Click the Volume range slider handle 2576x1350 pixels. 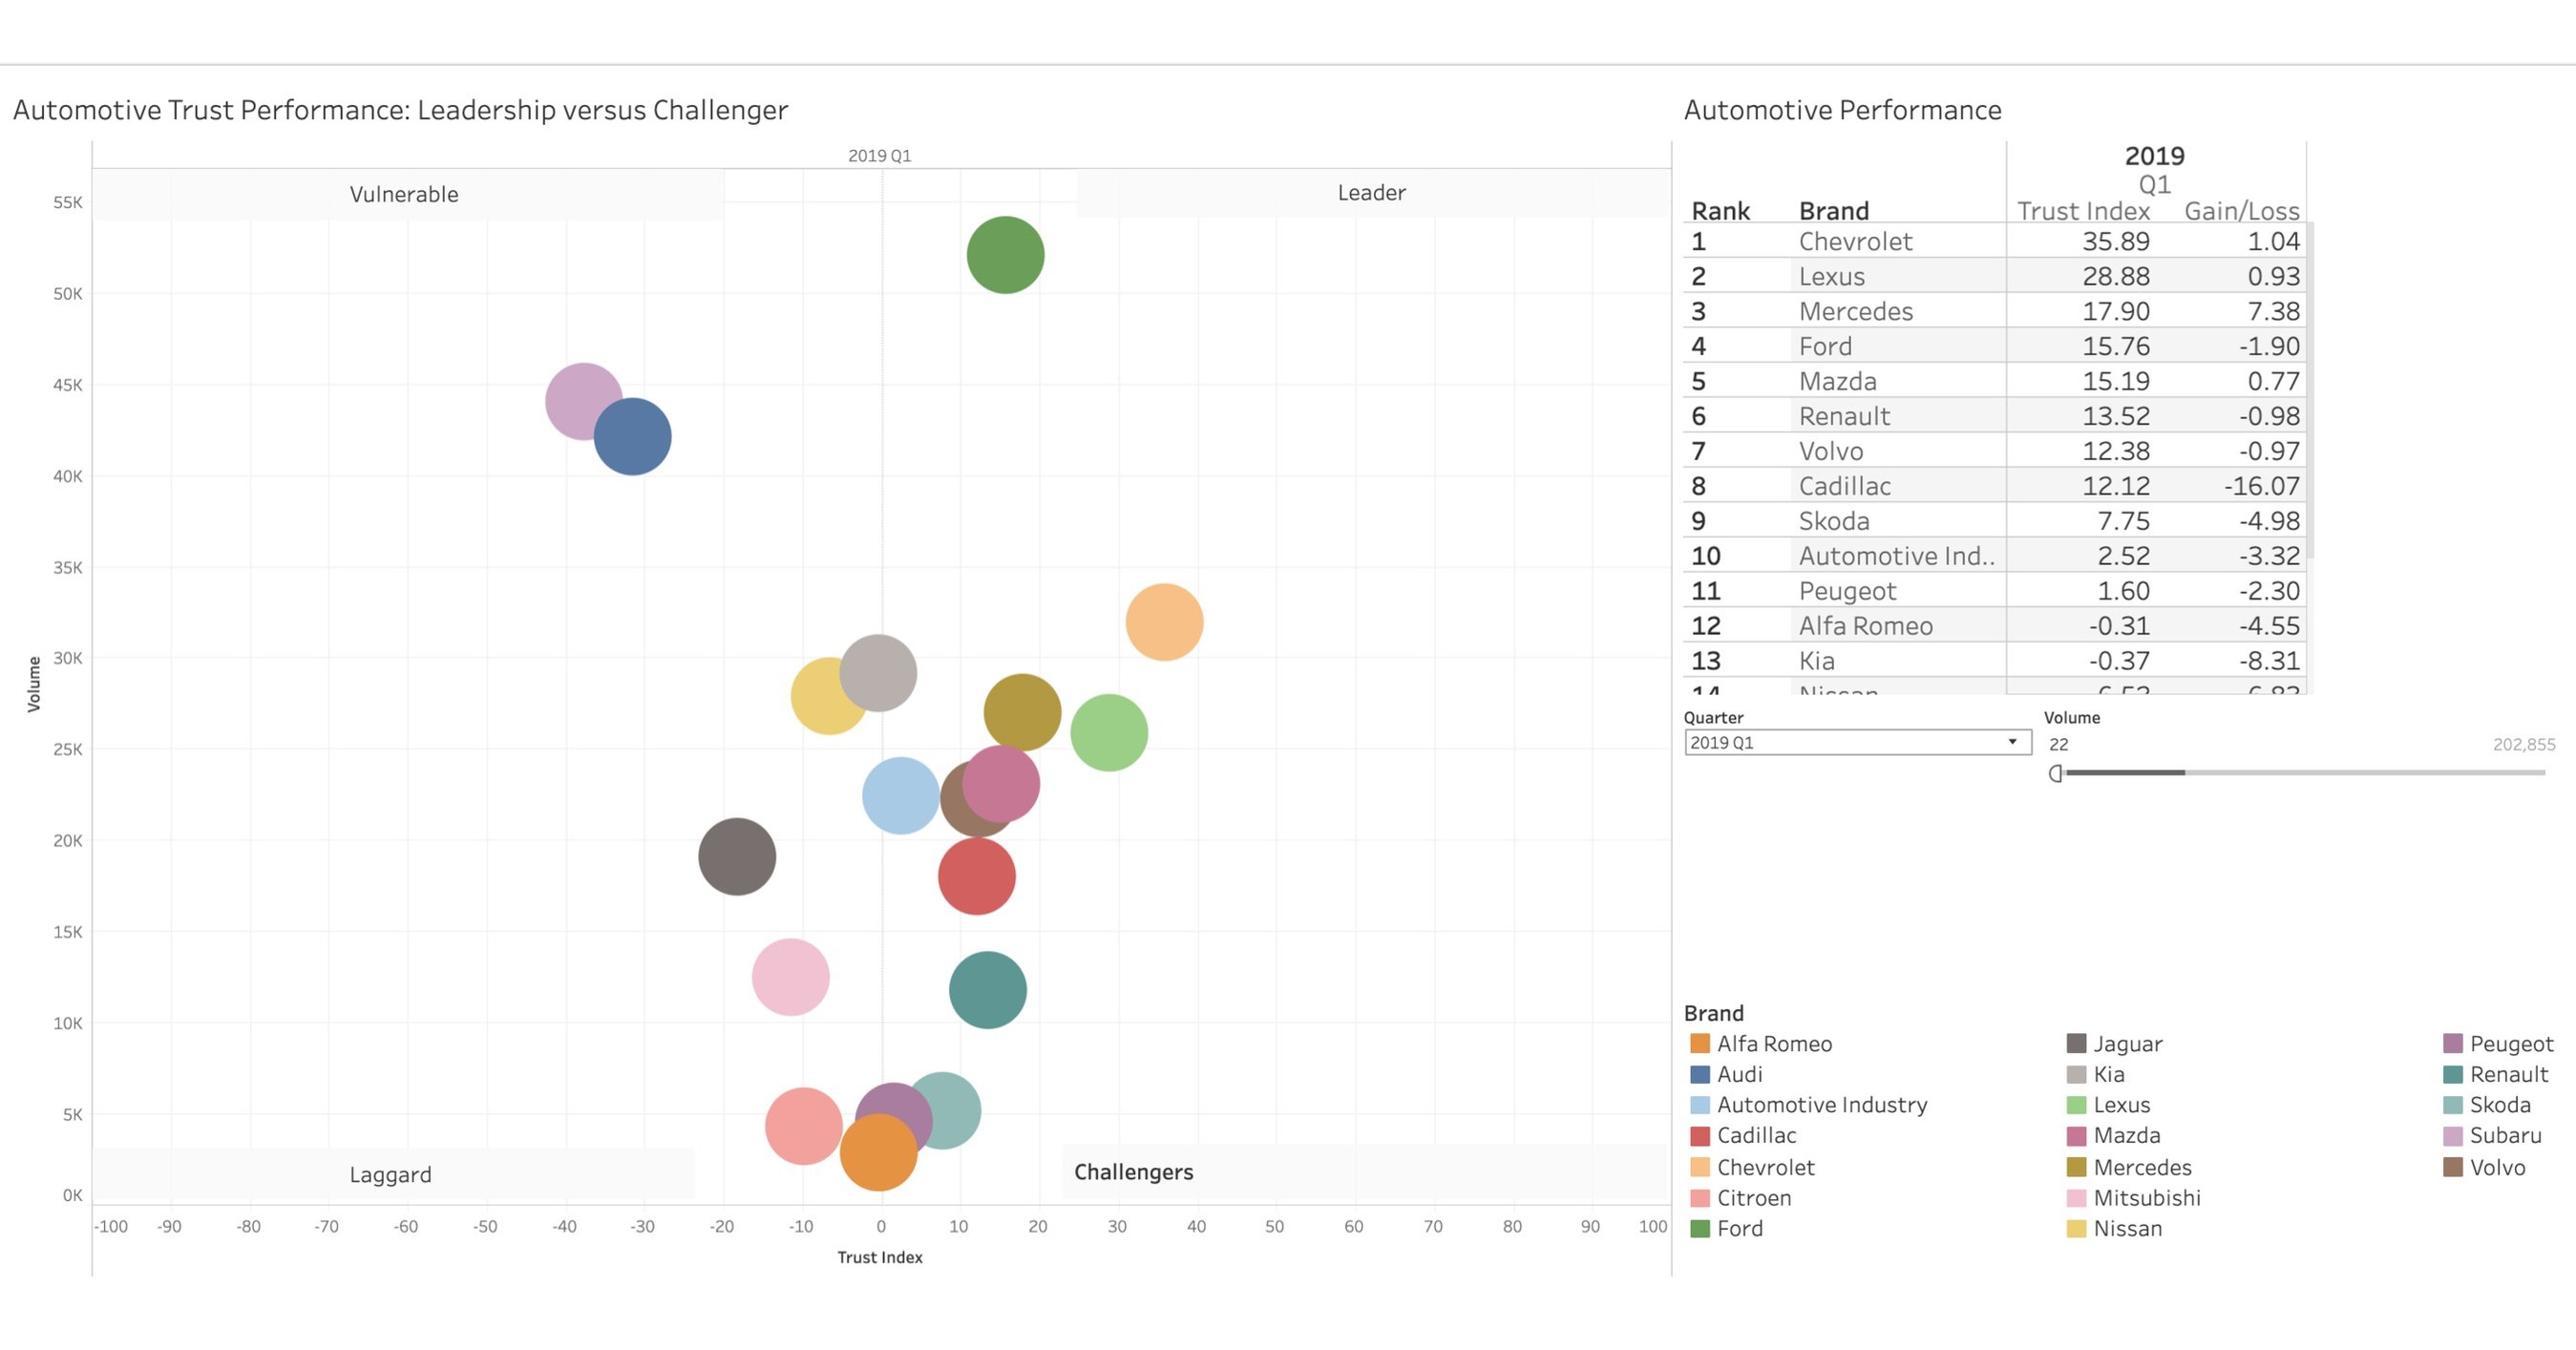click(2057, 772)
